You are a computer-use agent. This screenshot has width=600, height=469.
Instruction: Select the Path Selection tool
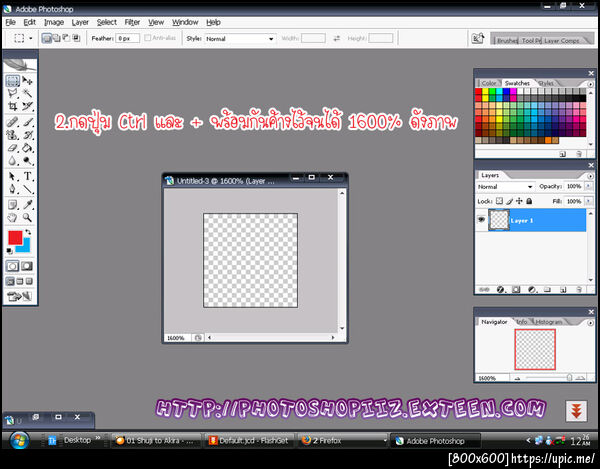pos(13,176)
